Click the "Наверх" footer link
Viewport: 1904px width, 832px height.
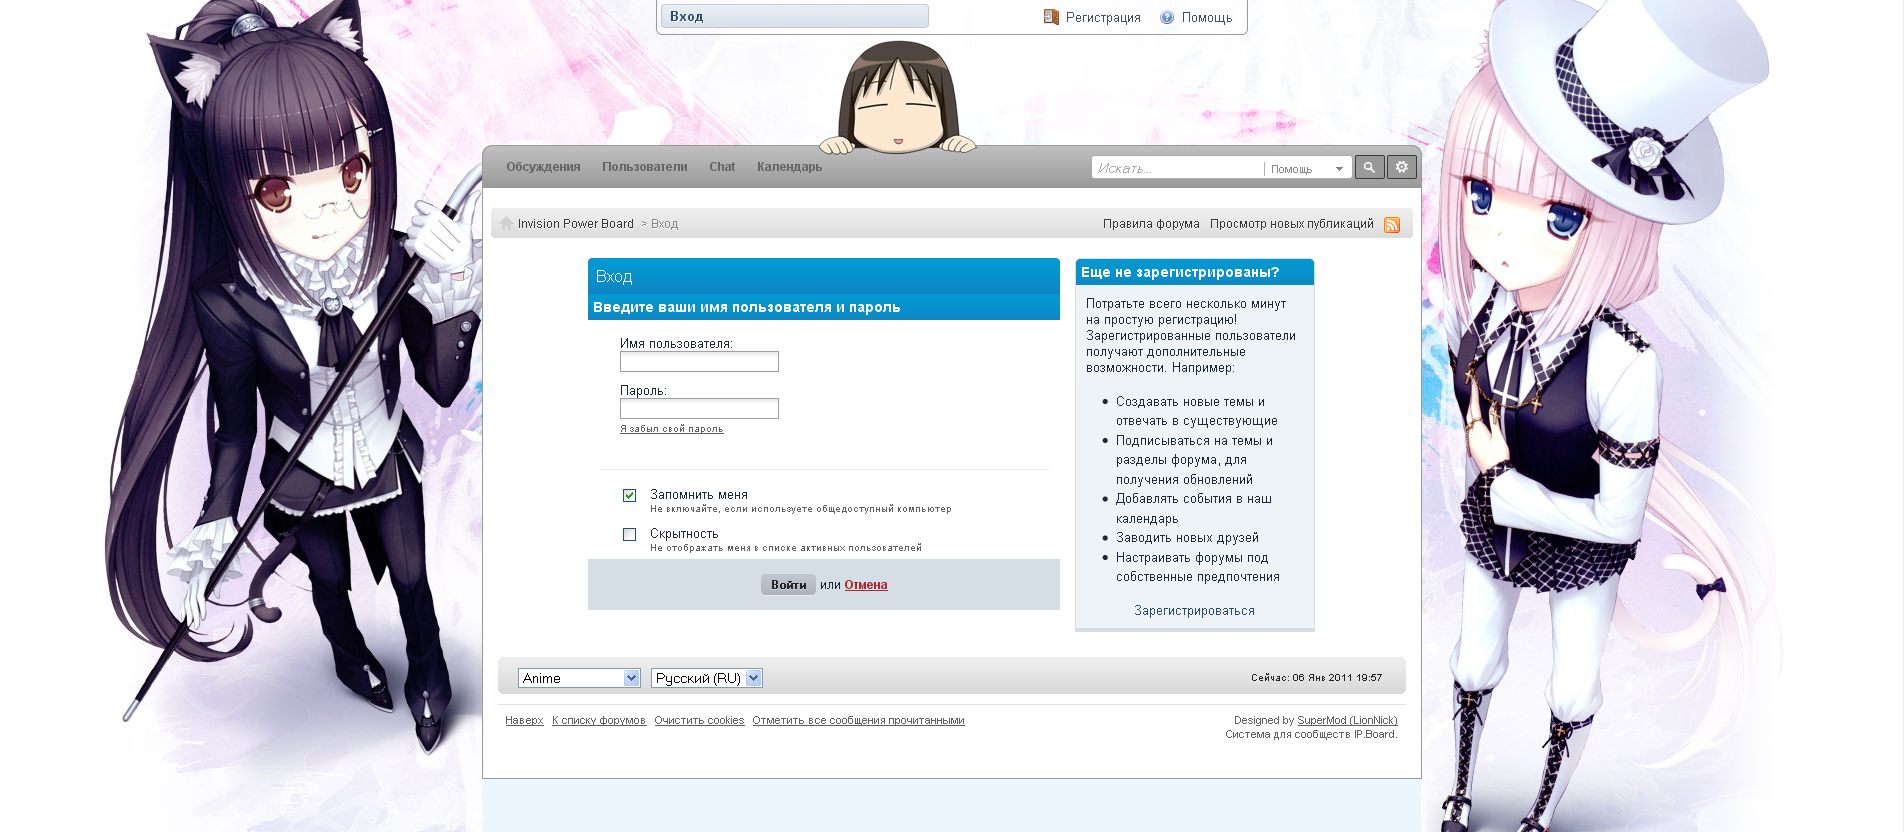tap(524, 720)
